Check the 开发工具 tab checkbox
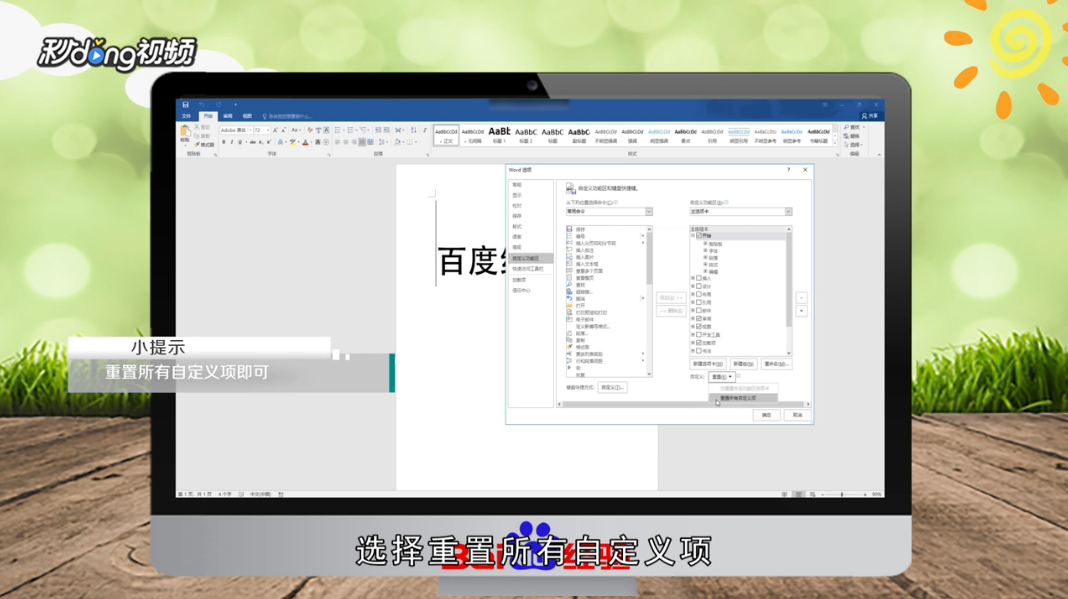The image size is (1068, 599). [699, 335]
